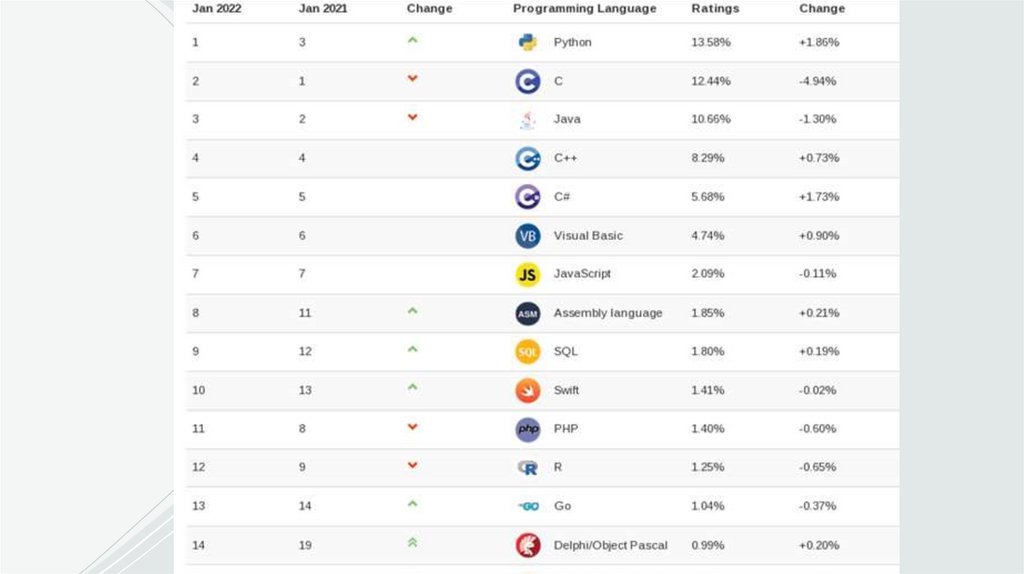Click the R language logo icon
The height and width of the screenshot is (574, 1024).
tap(527, 468)
